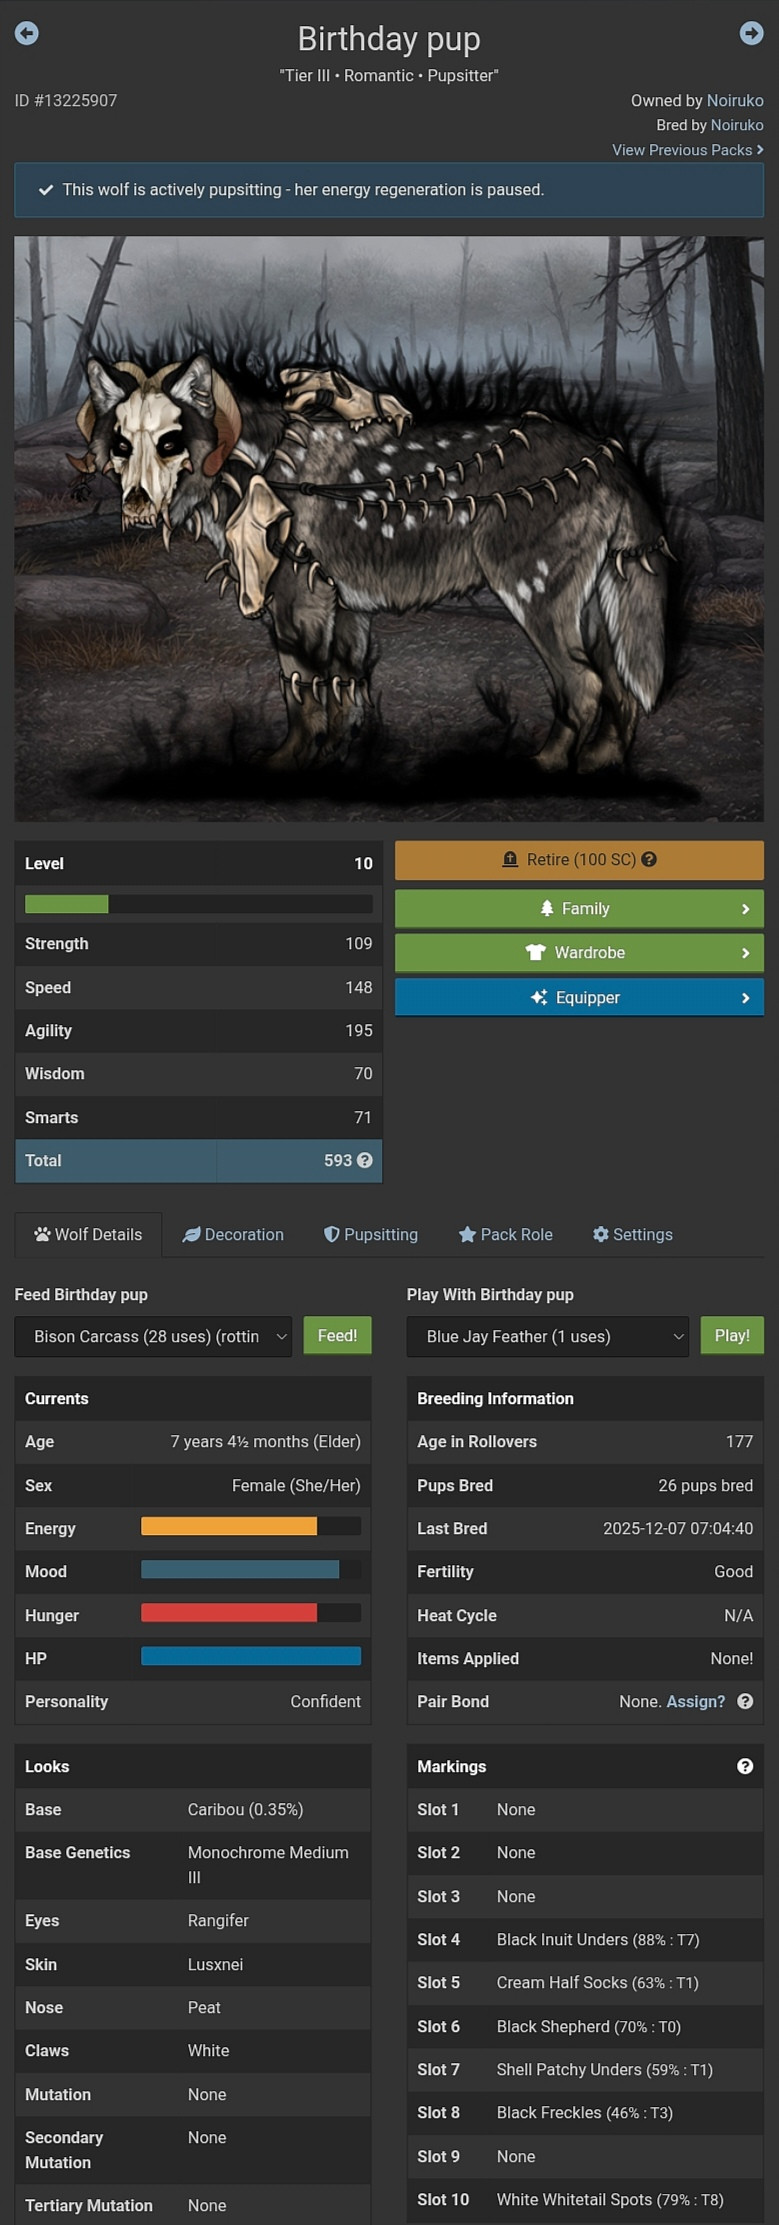Click the wolf portrait image

pos(389,529)
